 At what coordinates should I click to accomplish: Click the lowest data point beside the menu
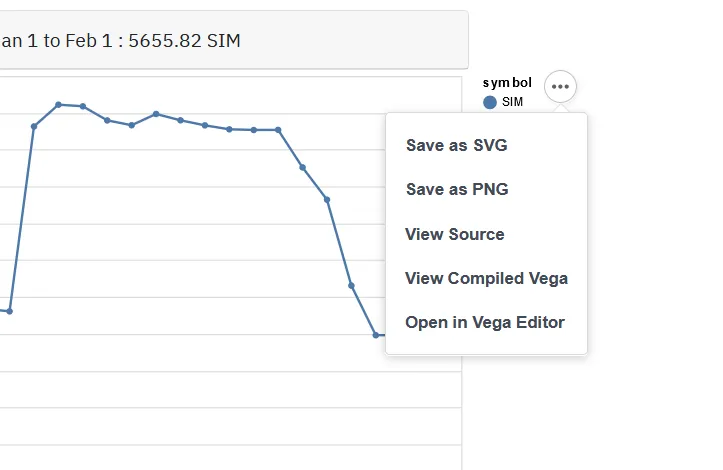point(376,335)
